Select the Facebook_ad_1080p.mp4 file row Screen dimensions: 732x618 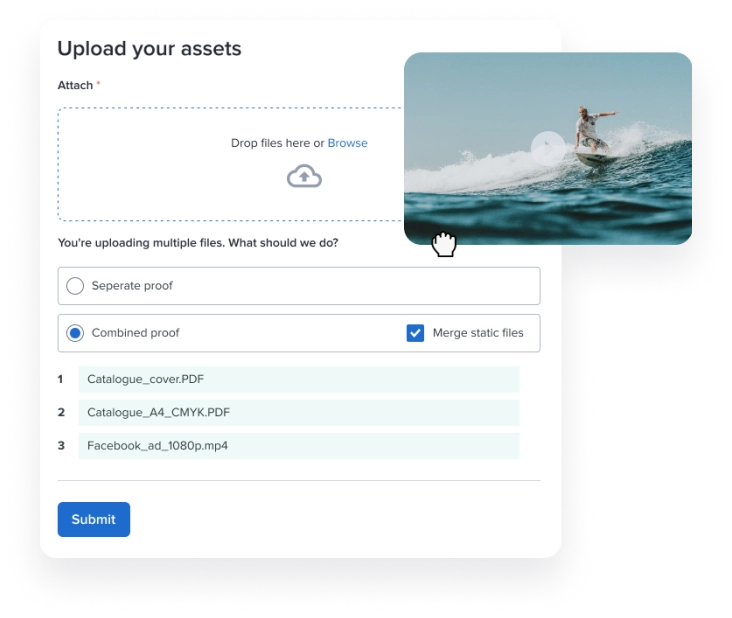pos(299,446)
